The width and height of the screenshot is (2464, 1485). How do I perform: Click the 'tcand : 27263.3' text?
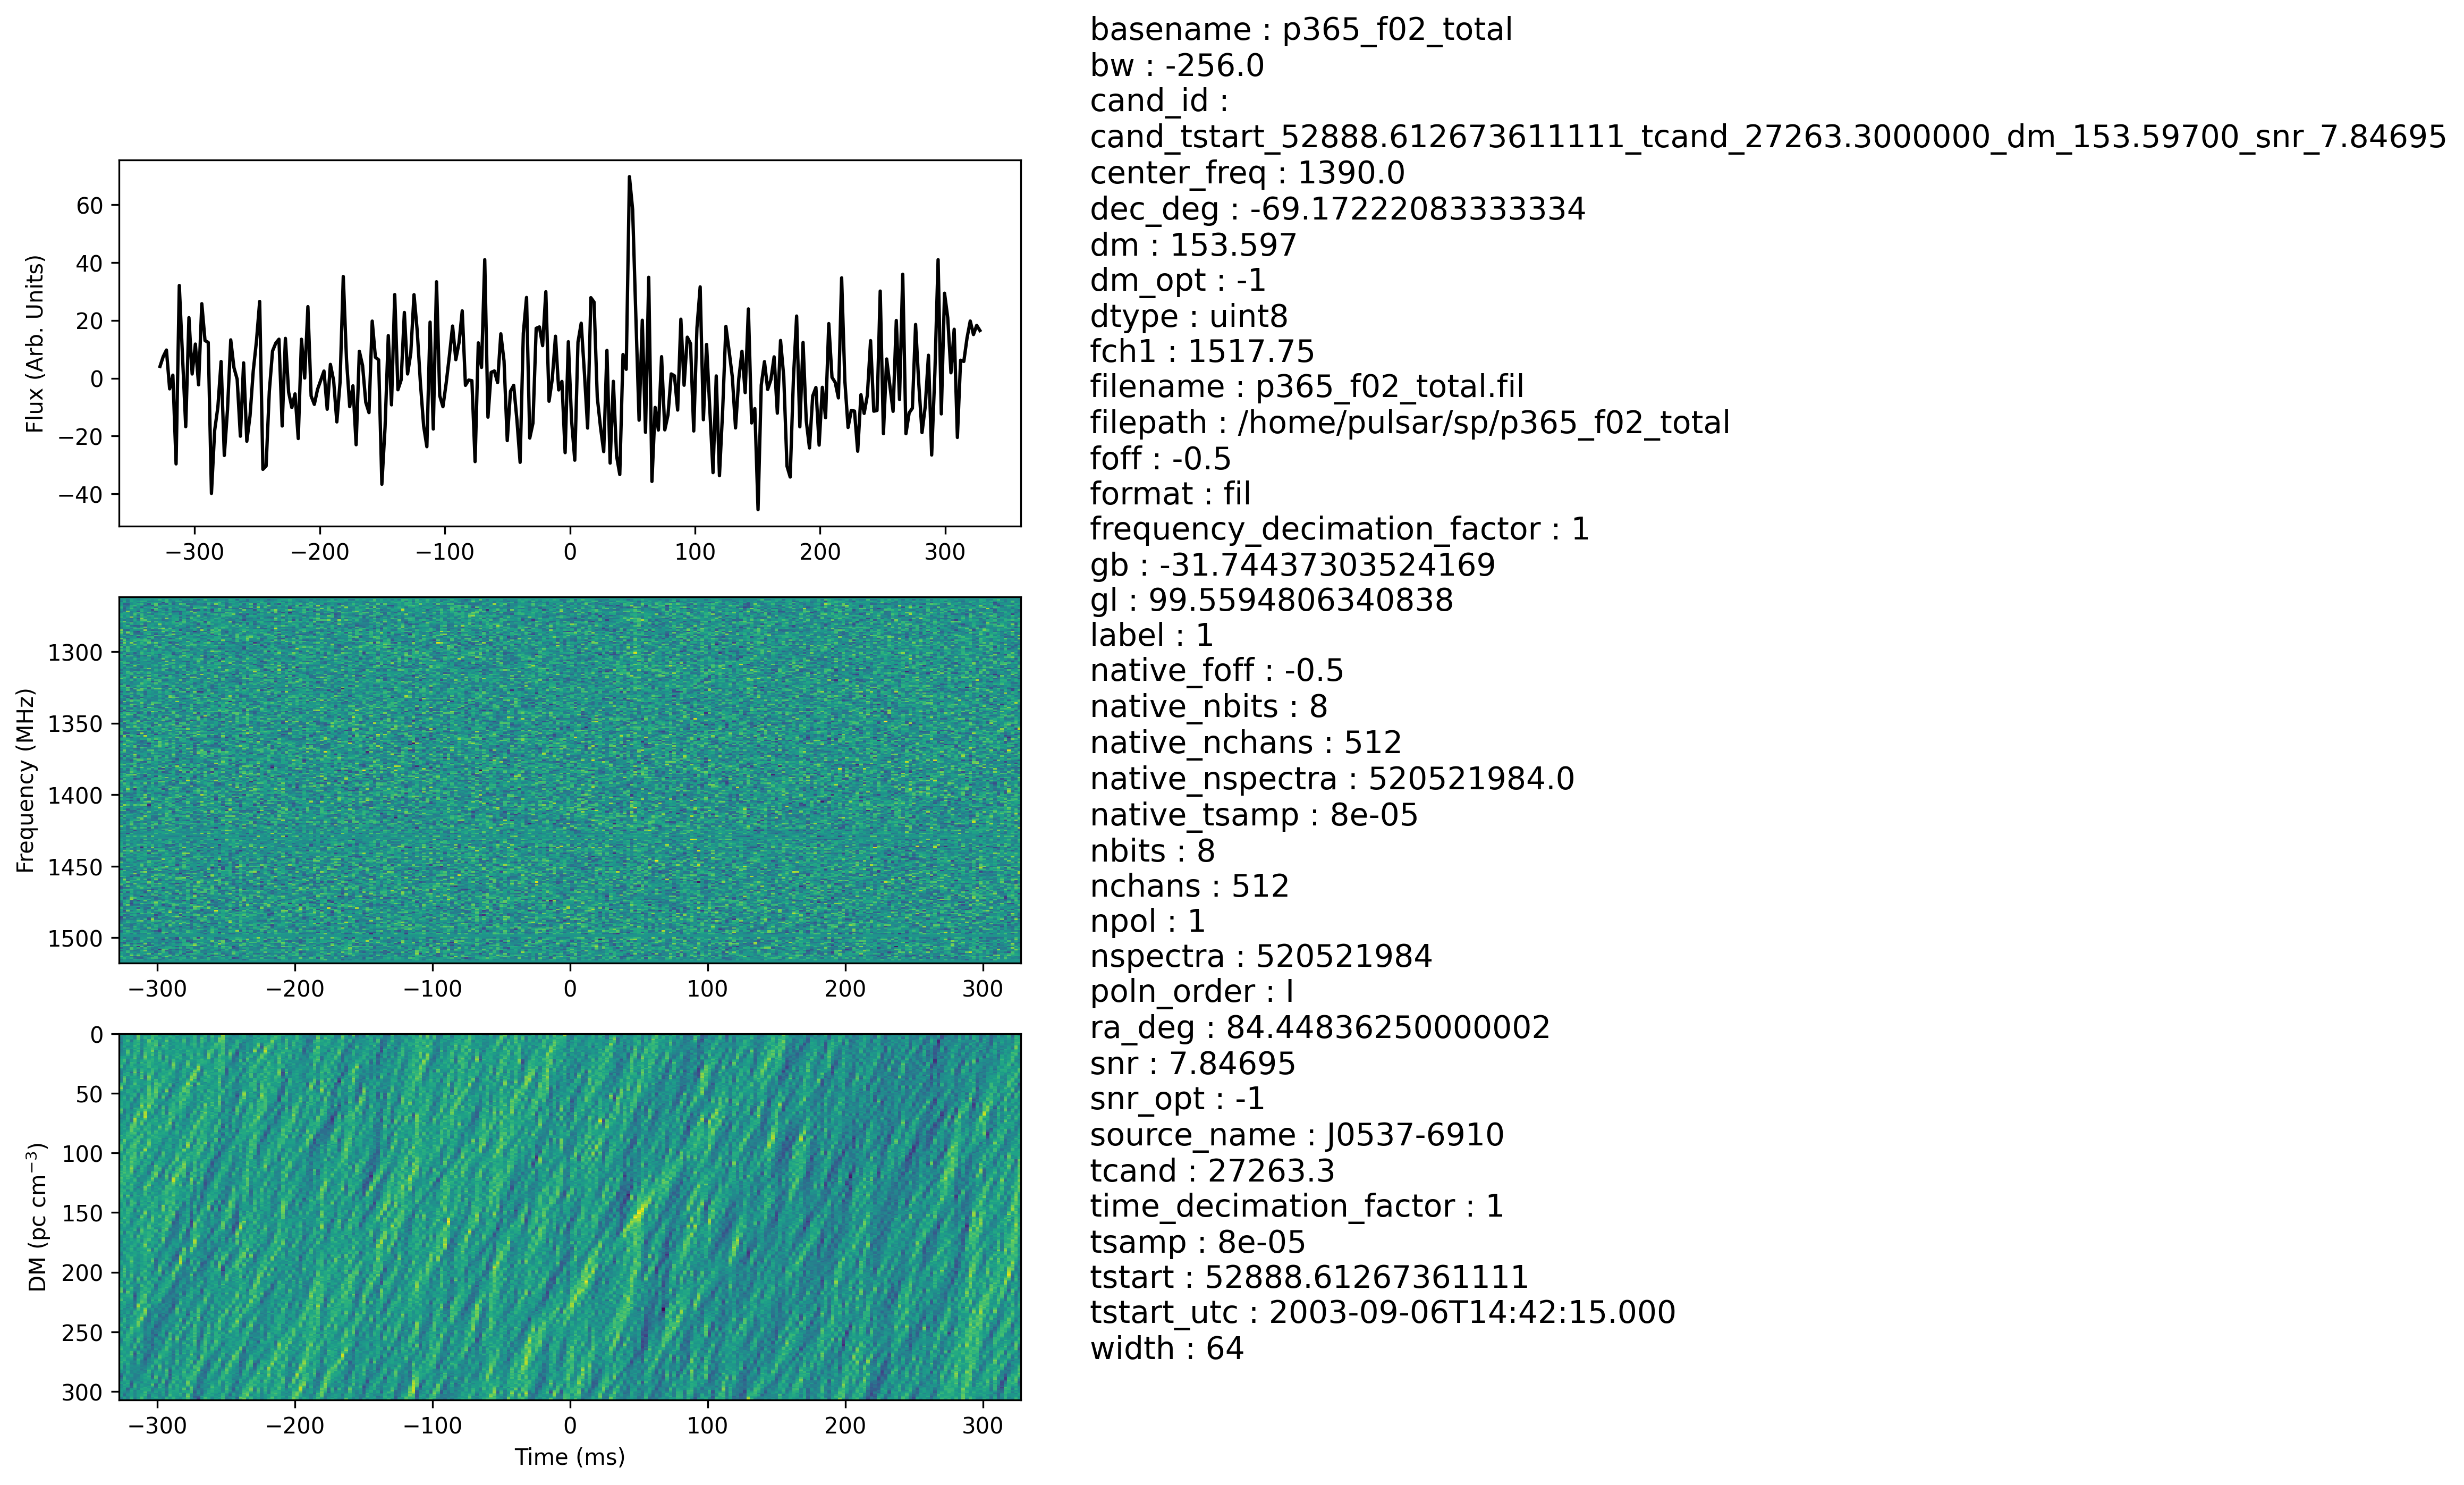pos(1212,1171)
